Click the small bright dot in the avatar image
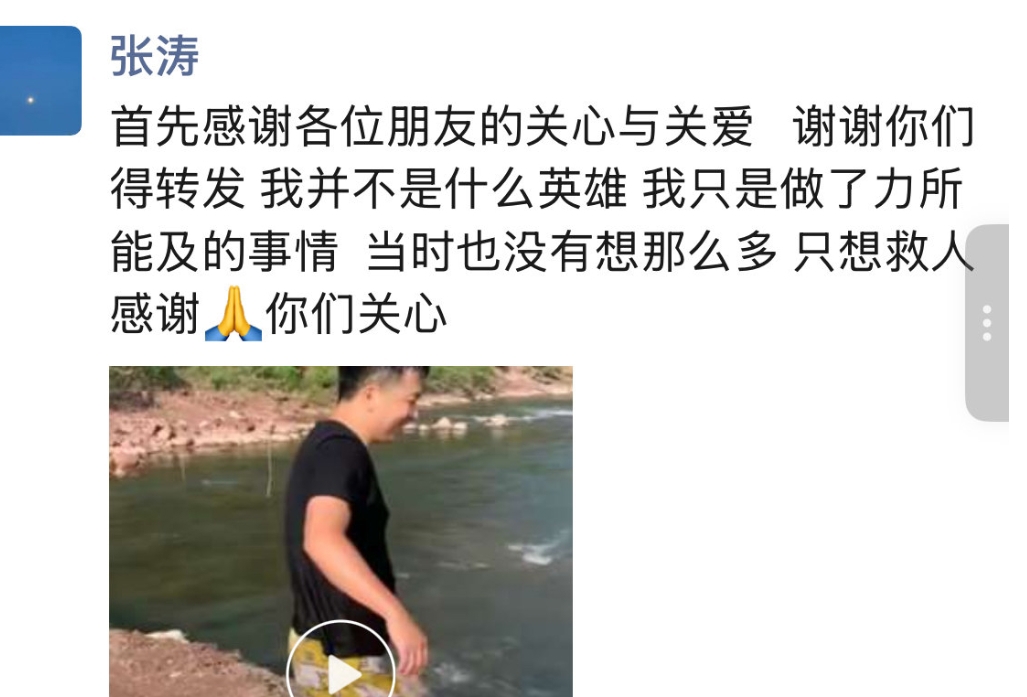Screen dimensions: 1027x697 30,100
